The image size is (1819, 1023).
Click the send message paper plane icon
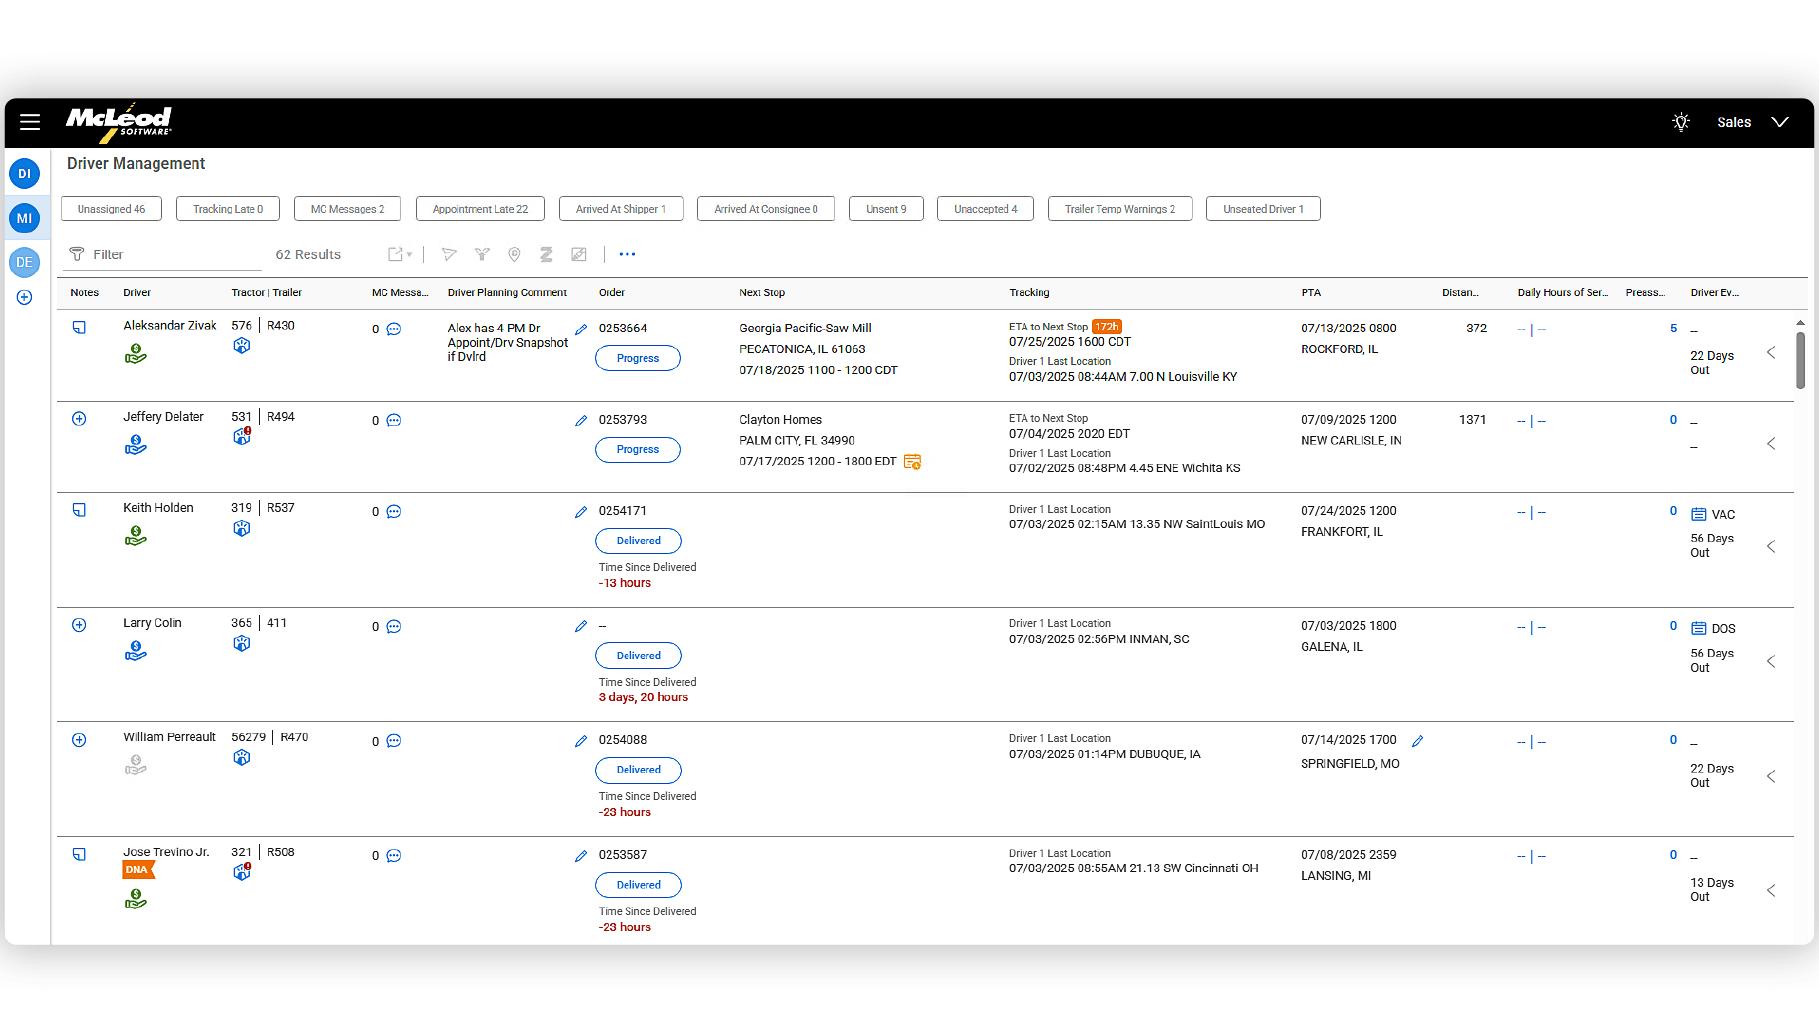pos(448,254)
